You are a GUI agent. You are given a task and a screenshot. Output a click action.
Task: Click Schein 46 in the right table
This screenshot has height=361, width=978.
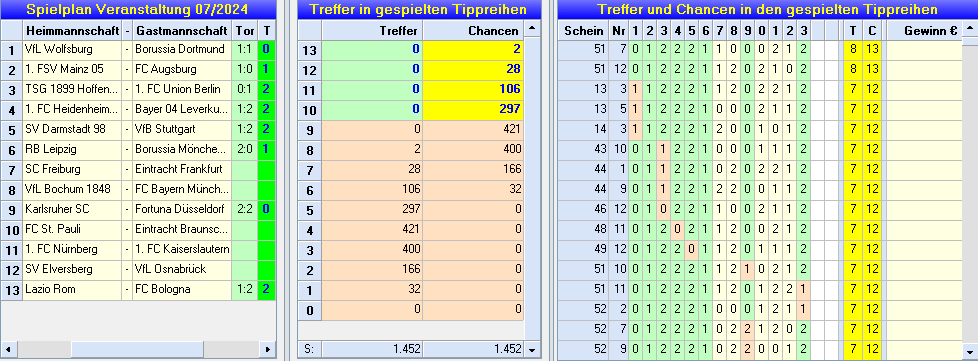coord(583,209)
